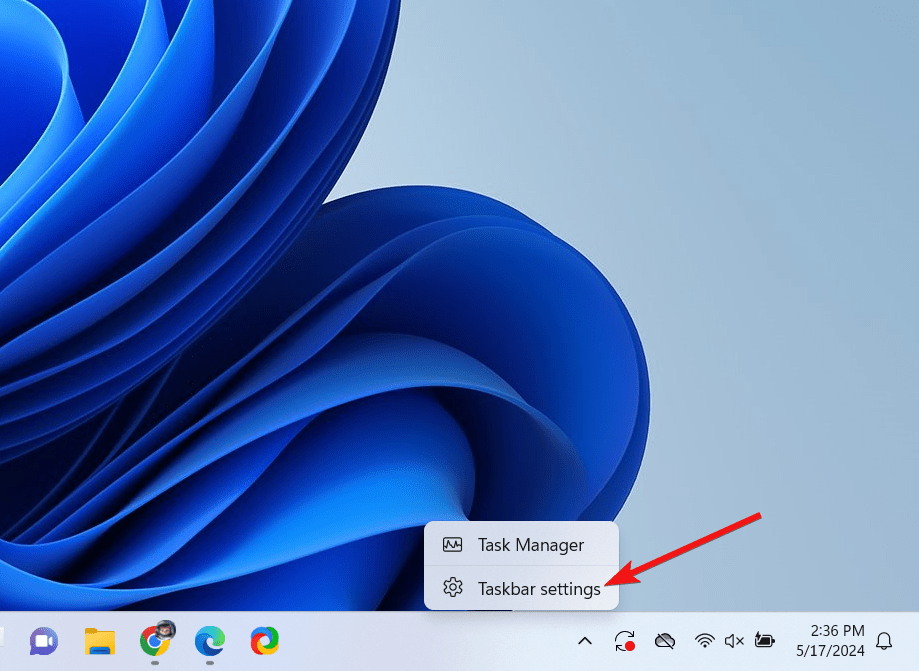Open the purple video chat taskbar app
This screenshot has width=919, height=671.
point(44,641)
